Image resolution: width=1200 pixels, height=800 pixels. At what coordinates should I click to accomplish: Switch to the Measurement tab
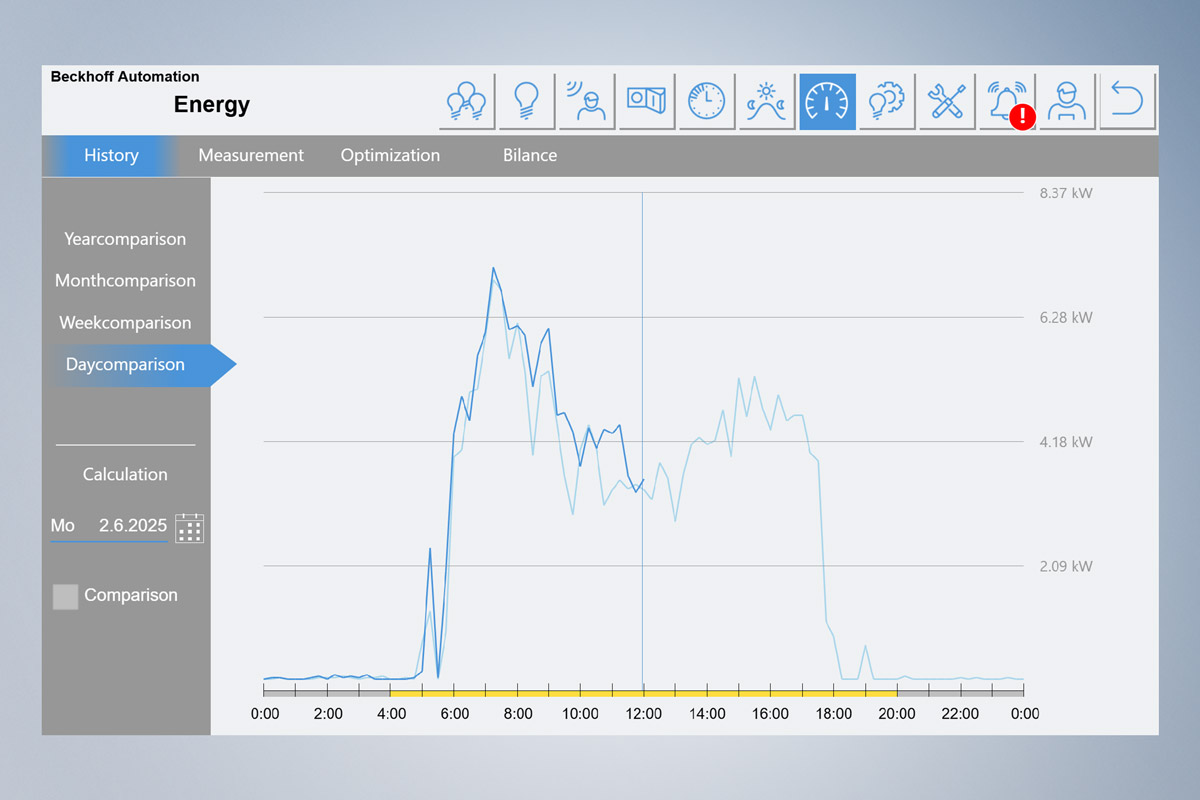[251, 155]
